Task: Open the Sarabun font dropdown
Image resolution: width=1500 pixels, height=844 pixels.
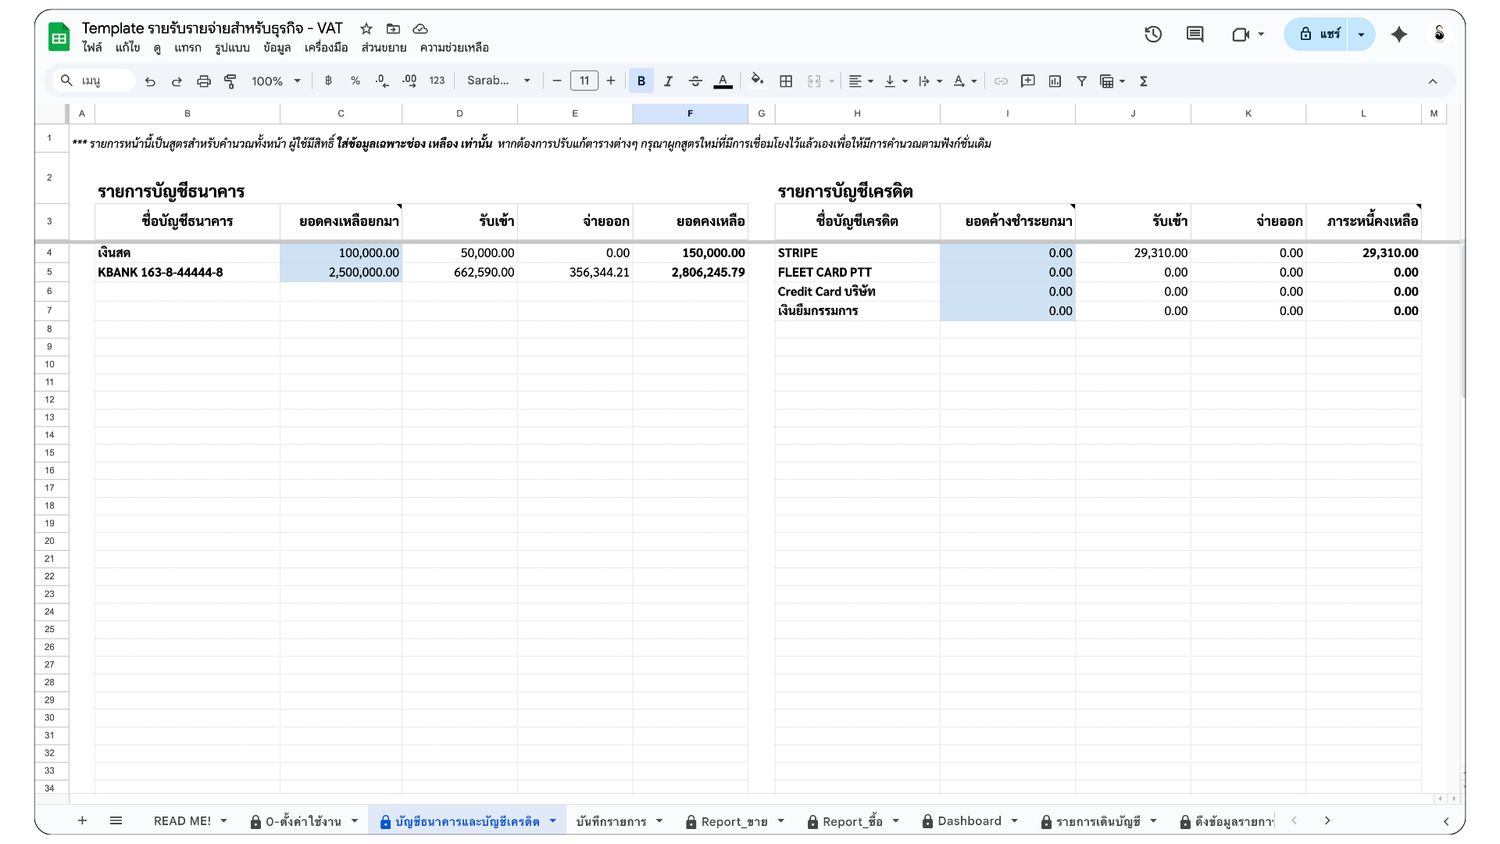Action: 498,81
